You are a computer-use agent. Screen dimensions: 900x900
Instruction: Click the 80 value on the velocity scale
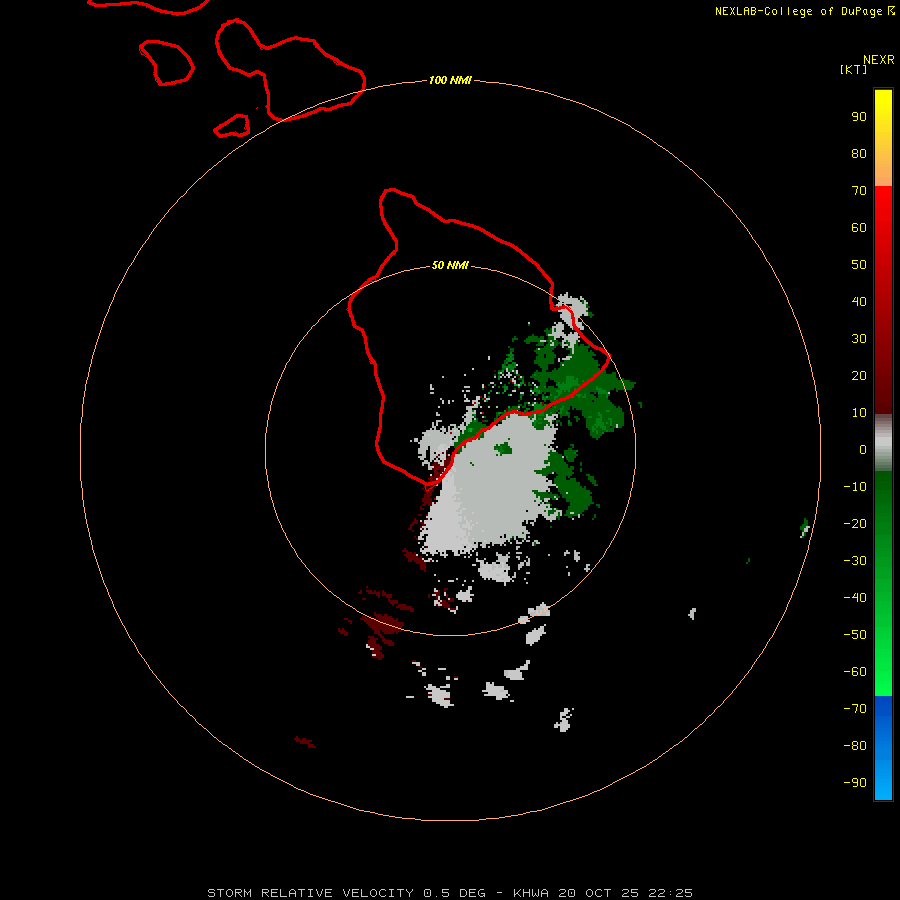[859, 154]
